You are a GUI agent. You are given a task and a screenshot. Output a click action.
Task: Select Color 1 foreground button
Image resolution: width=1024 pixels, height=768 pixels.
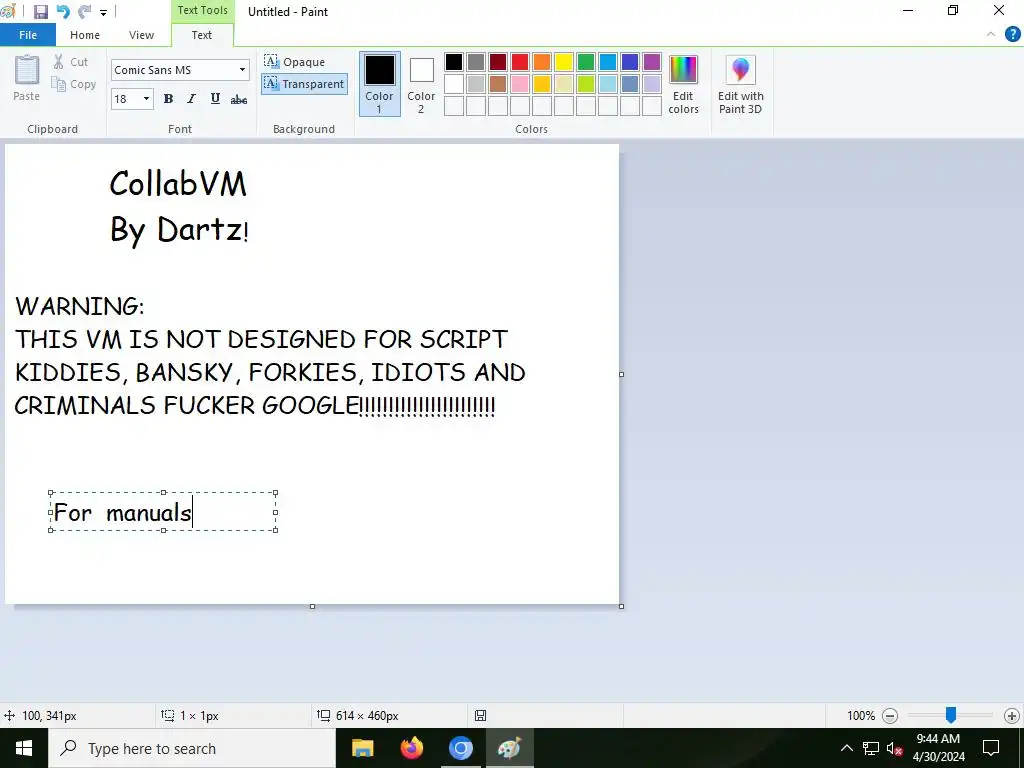click(x=379, y=84)
